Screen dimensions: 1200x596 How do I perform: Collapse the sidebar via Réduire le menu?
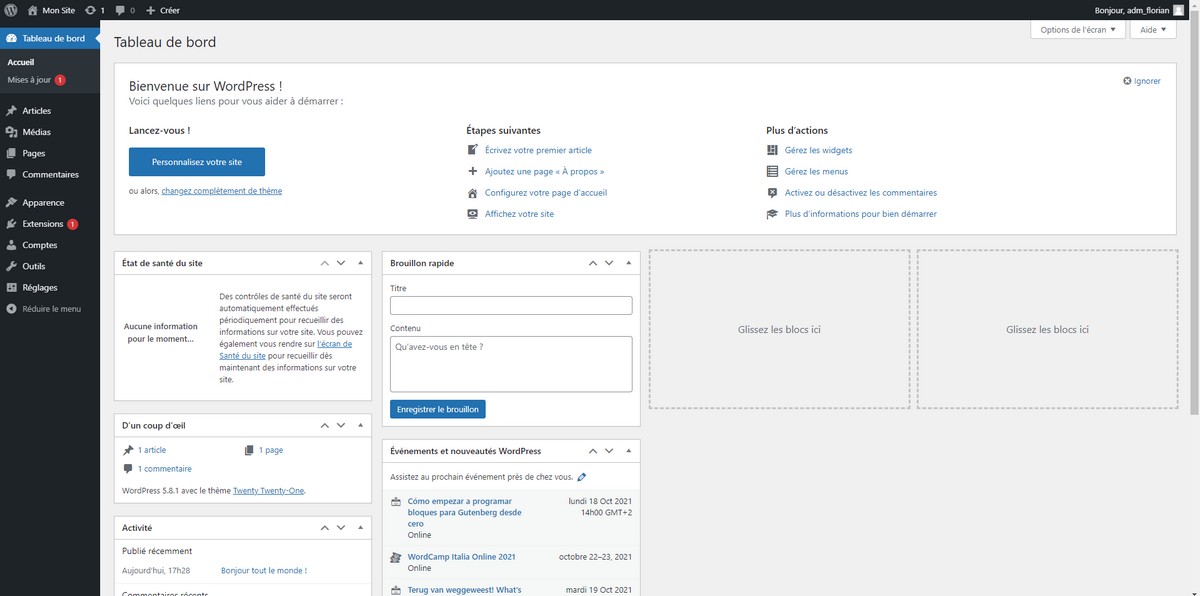click(x=45, y=308)
